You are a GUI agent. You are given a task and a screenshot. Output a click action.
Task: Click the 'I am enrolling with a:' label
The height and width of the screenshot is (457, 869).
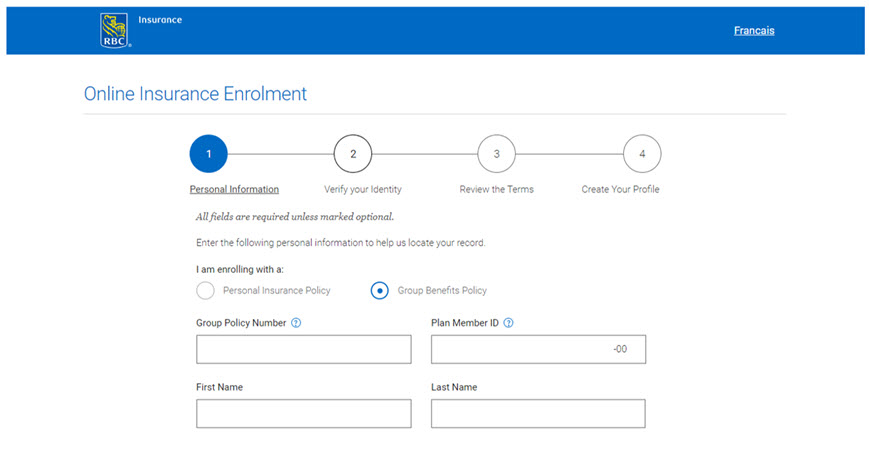click(x=239, y=270)
